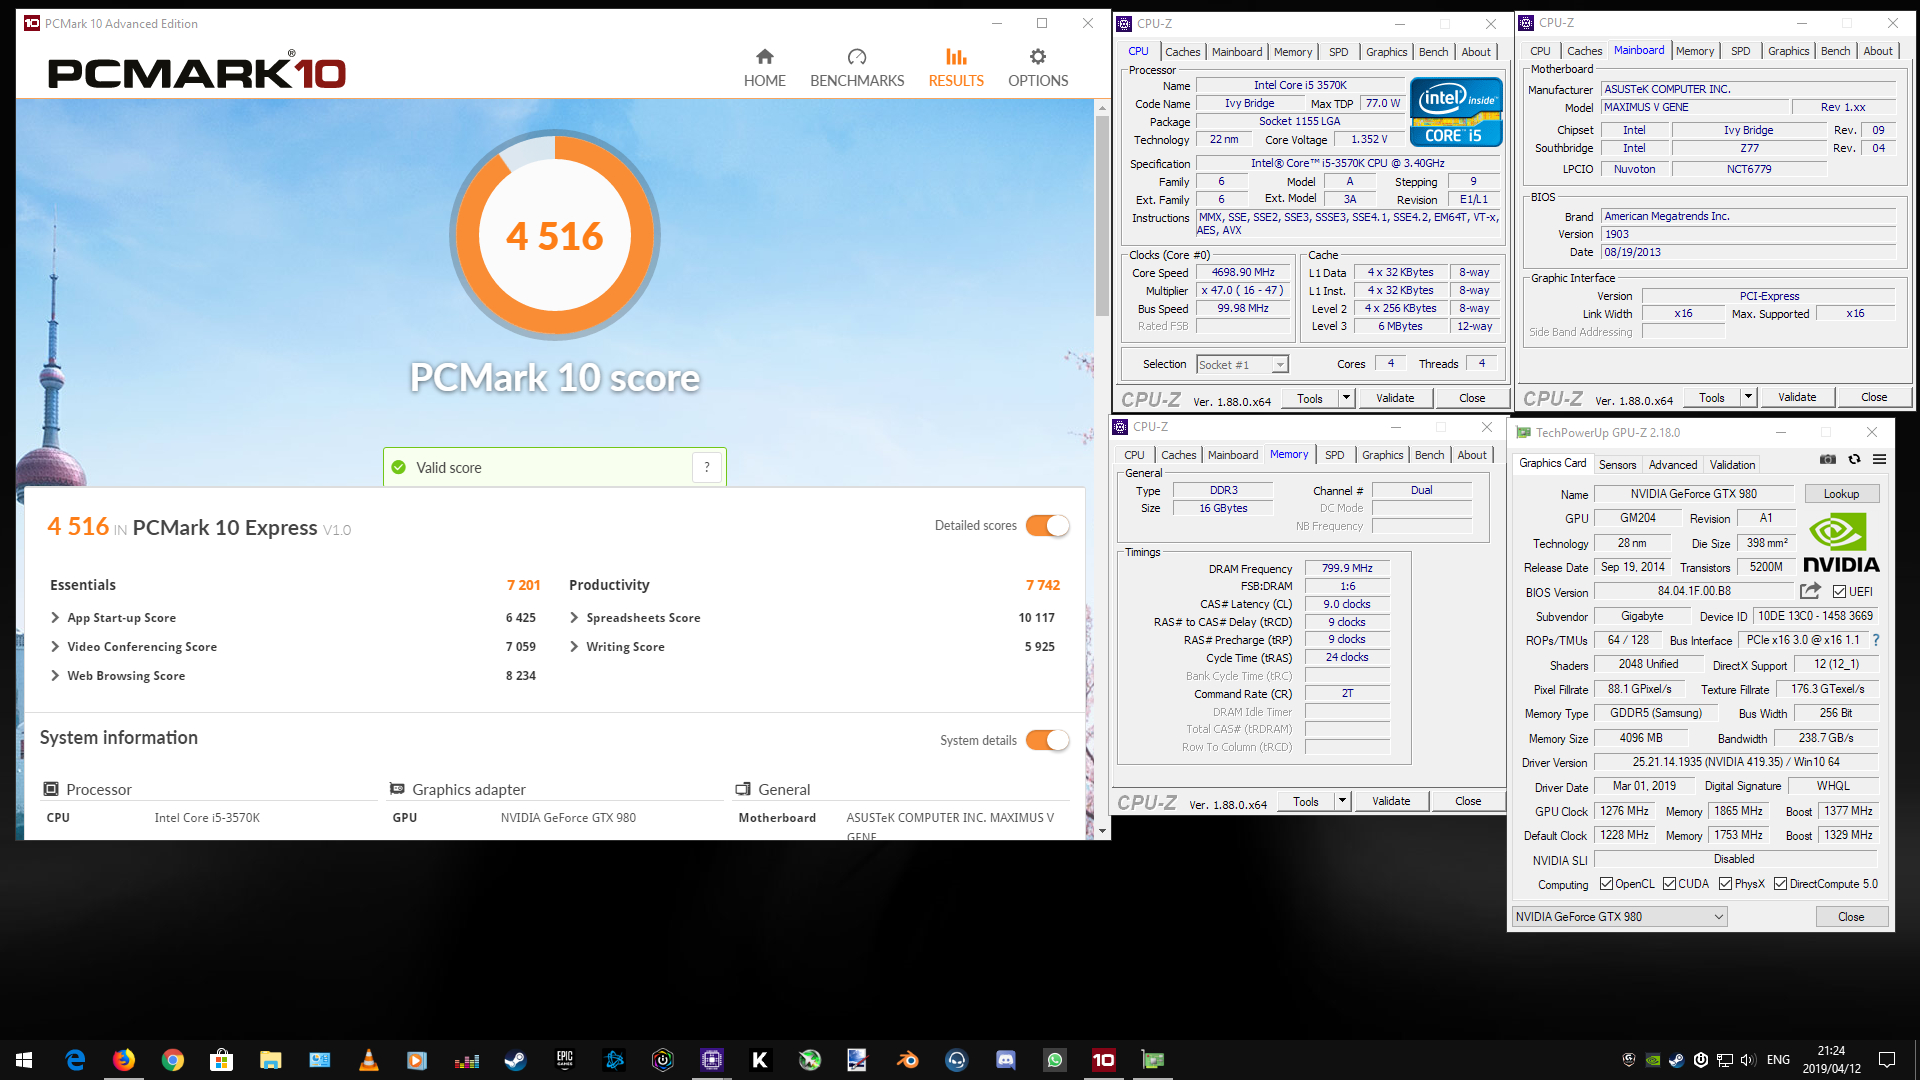Open VLC media player from the taskbar
The height and width of the screenshot is (1080, 1920).
click(x=368, y=1060)
